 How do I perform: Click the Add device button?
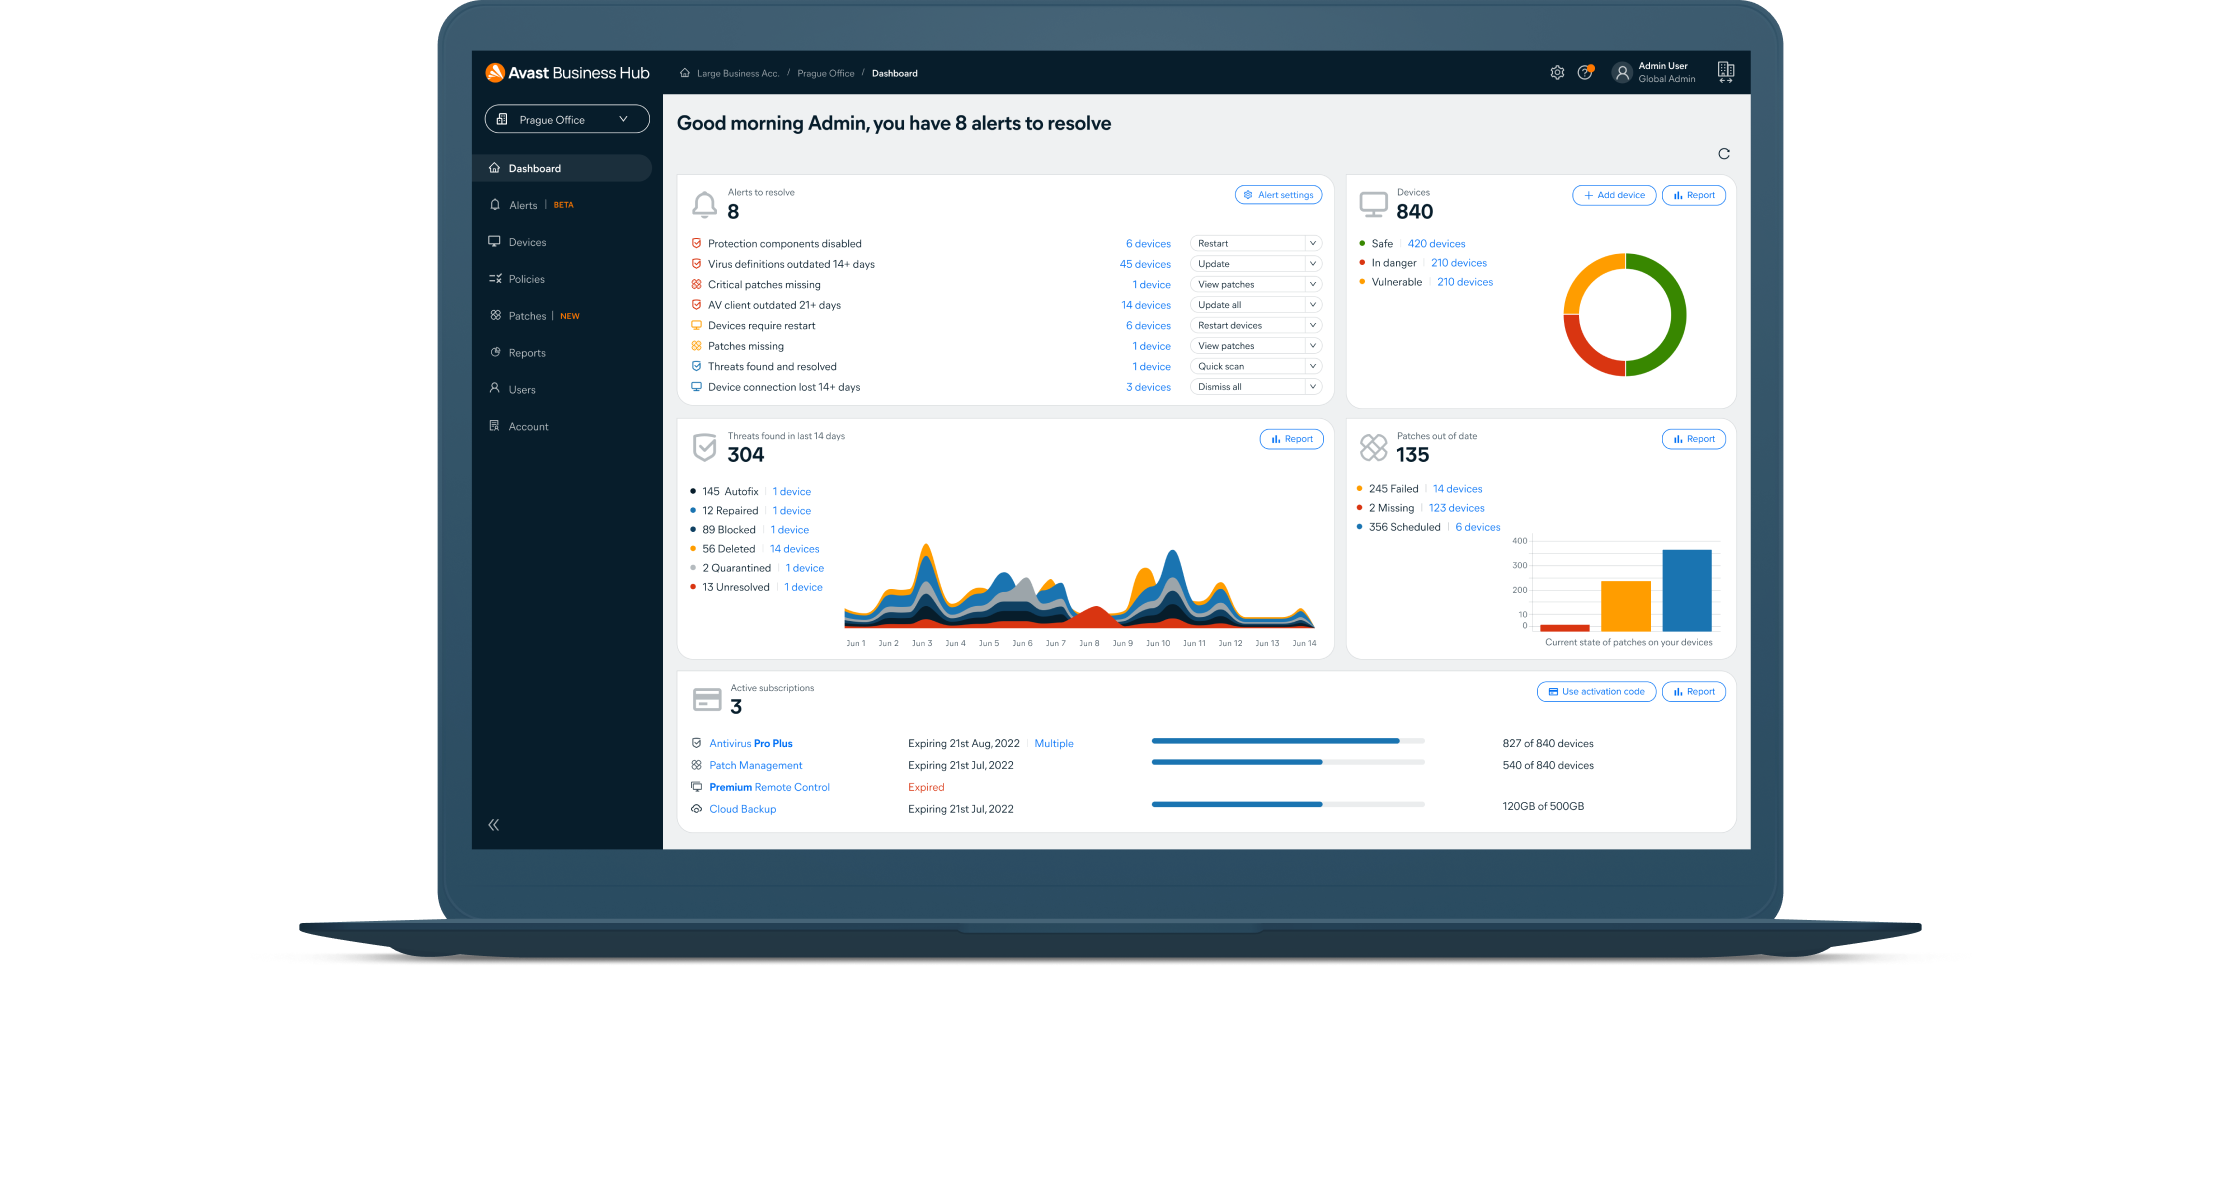[1613, 195]
